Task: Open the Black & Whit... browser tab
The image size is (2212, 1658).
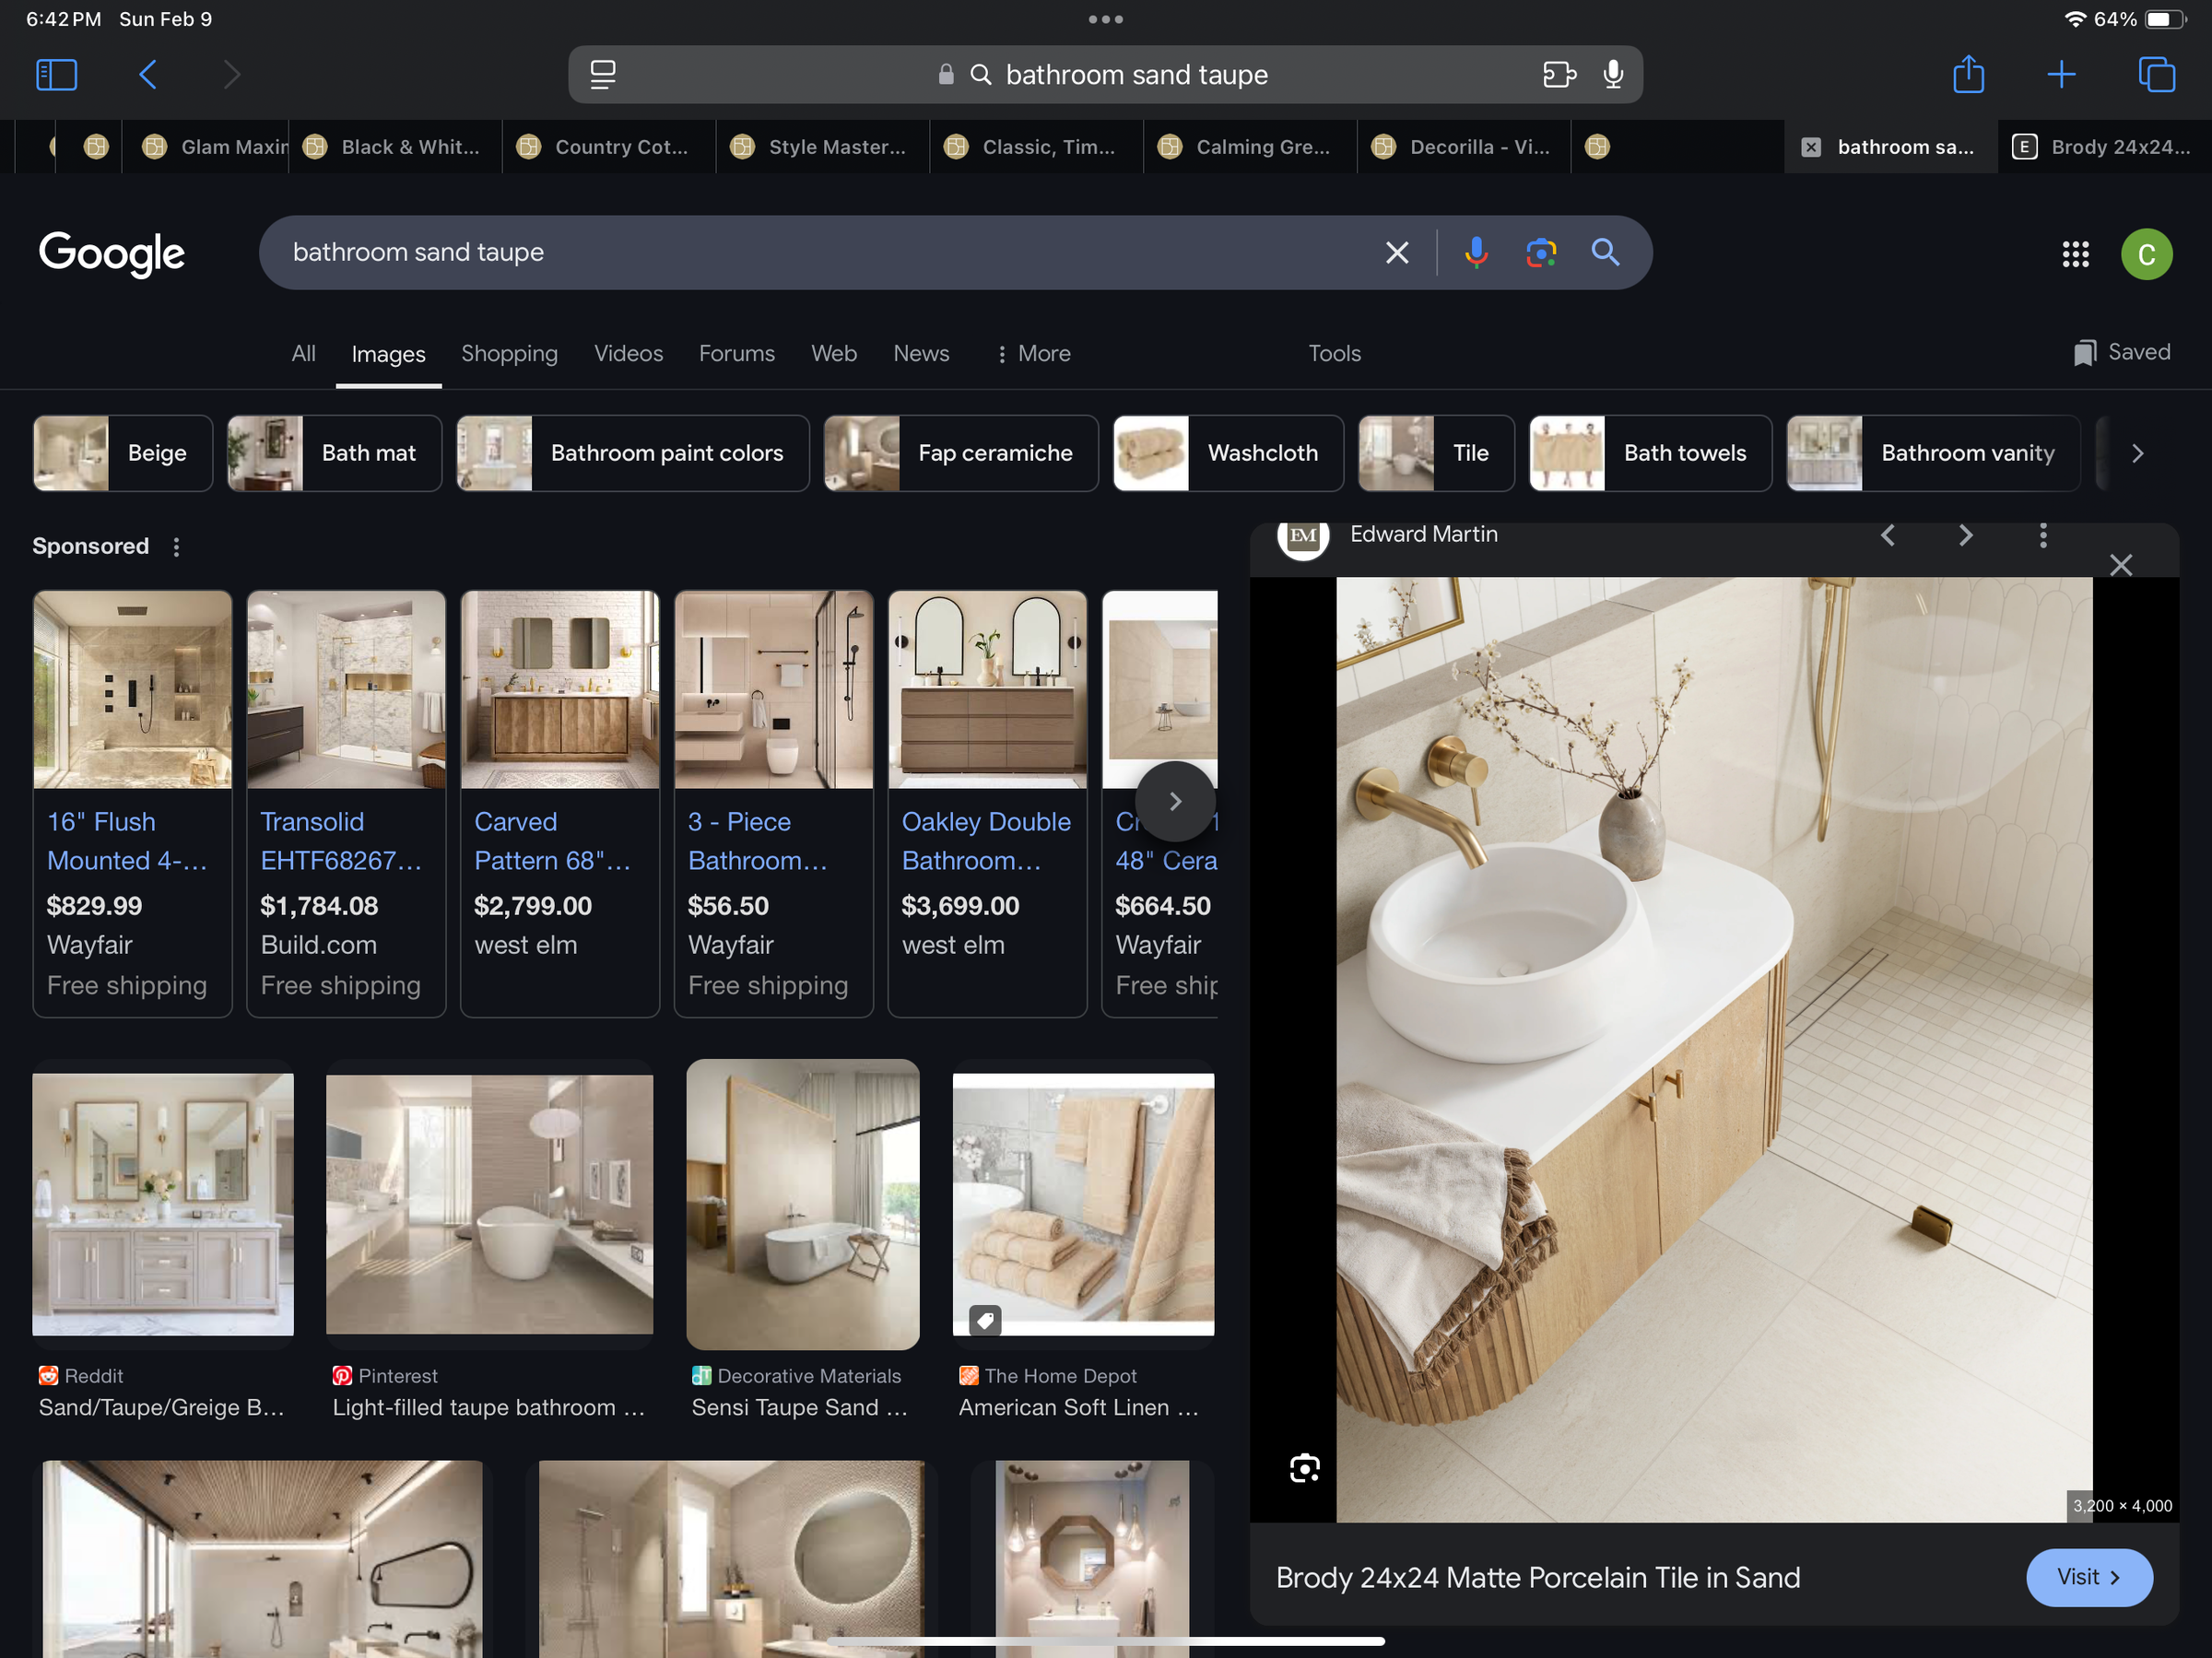Action: pyautogui.click(x=395, y=147)
